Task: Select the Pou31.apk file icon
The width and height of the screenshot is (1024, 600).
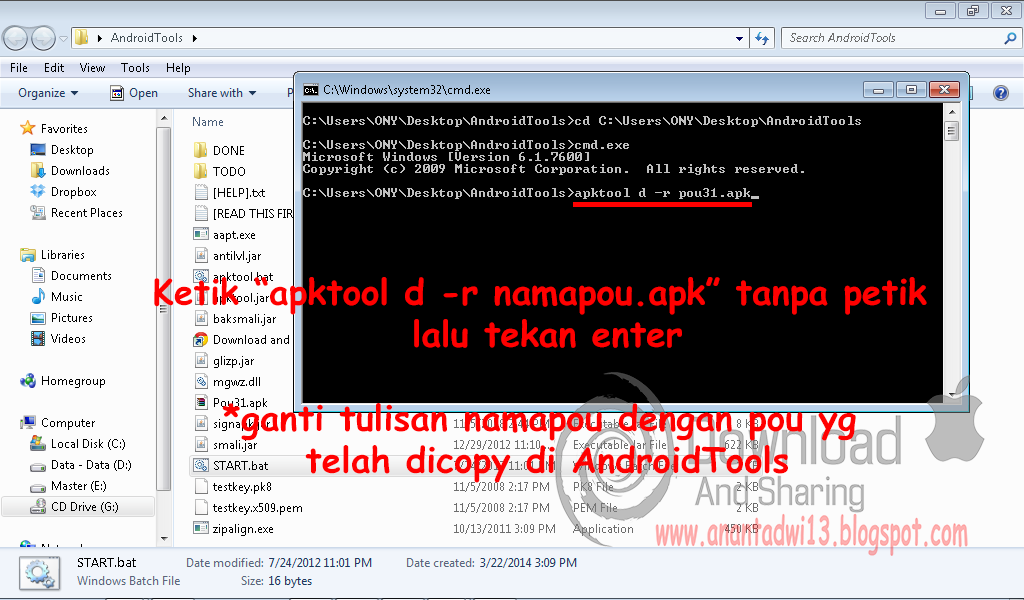Action: tap(201, 402)
